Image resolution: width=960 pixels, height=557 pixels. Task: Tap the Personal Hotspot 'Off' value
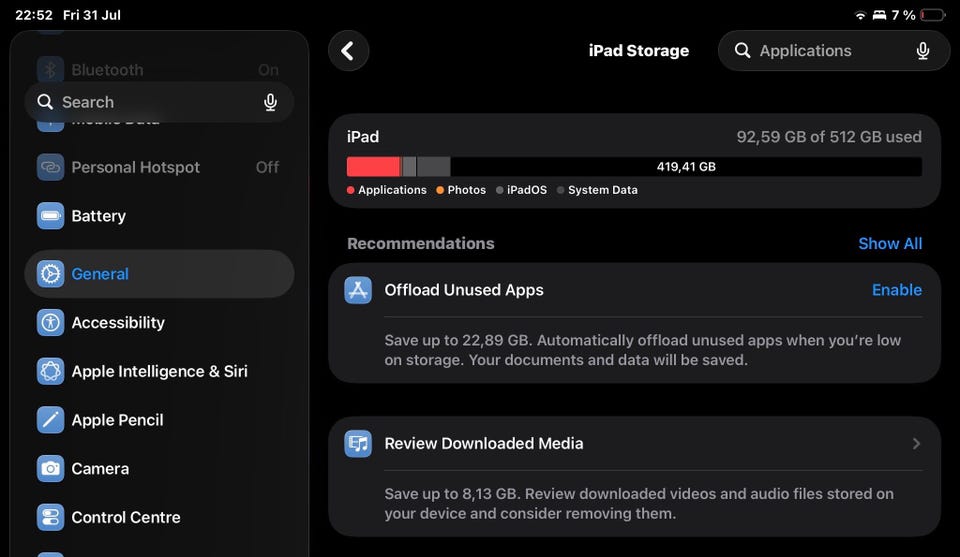point(267,167)
